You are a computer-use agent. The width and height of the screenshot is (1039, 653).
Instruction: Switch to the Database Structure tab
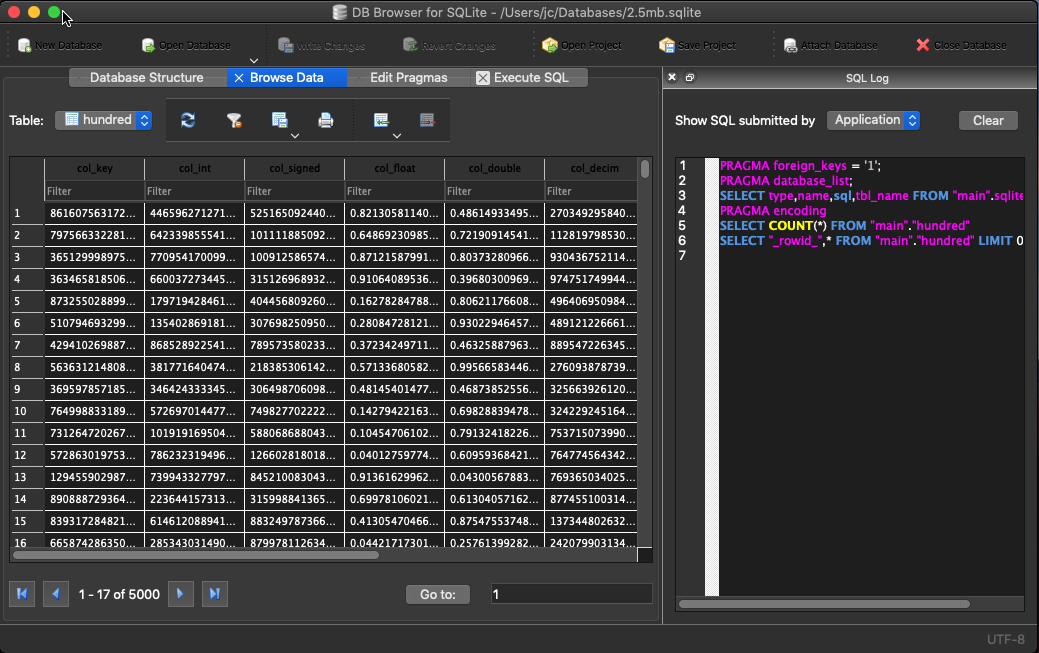[x=146, y=78]
